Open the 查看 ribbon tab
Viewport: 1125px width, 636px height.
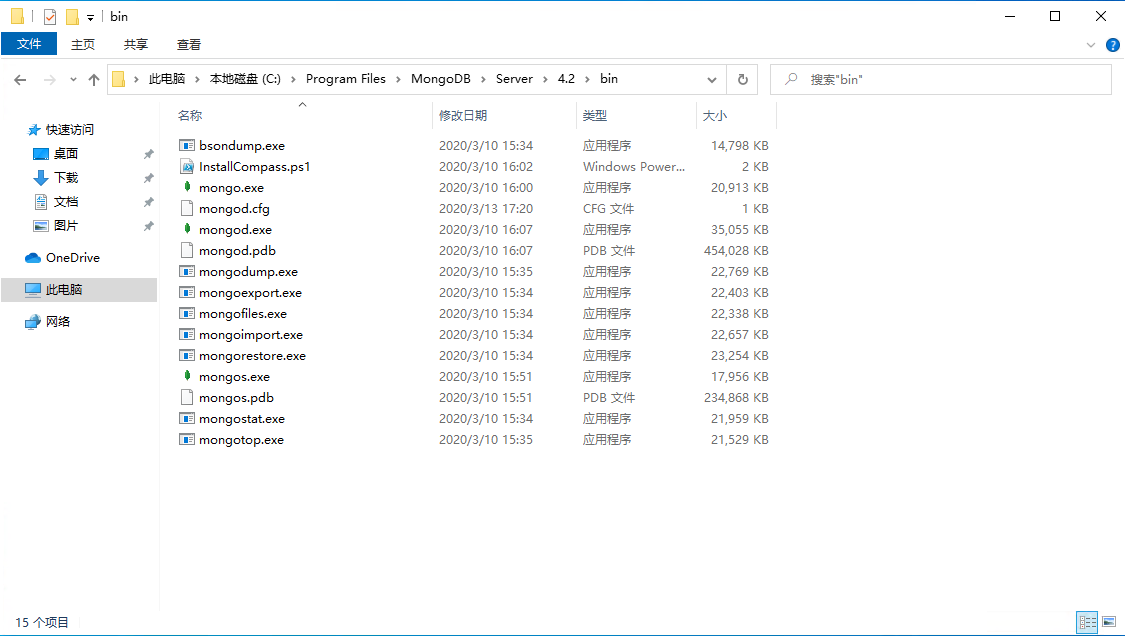tap(189, 45)
